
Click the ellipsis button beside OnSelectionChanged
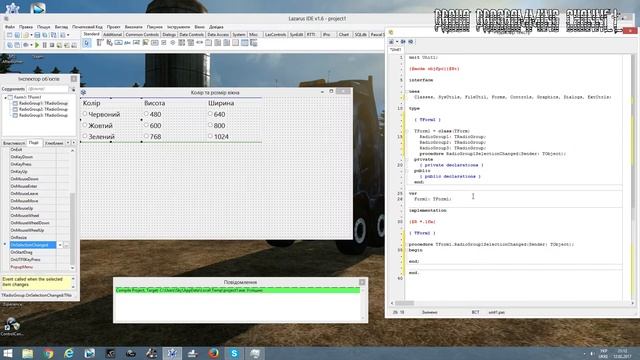click(x=66, y=245)
